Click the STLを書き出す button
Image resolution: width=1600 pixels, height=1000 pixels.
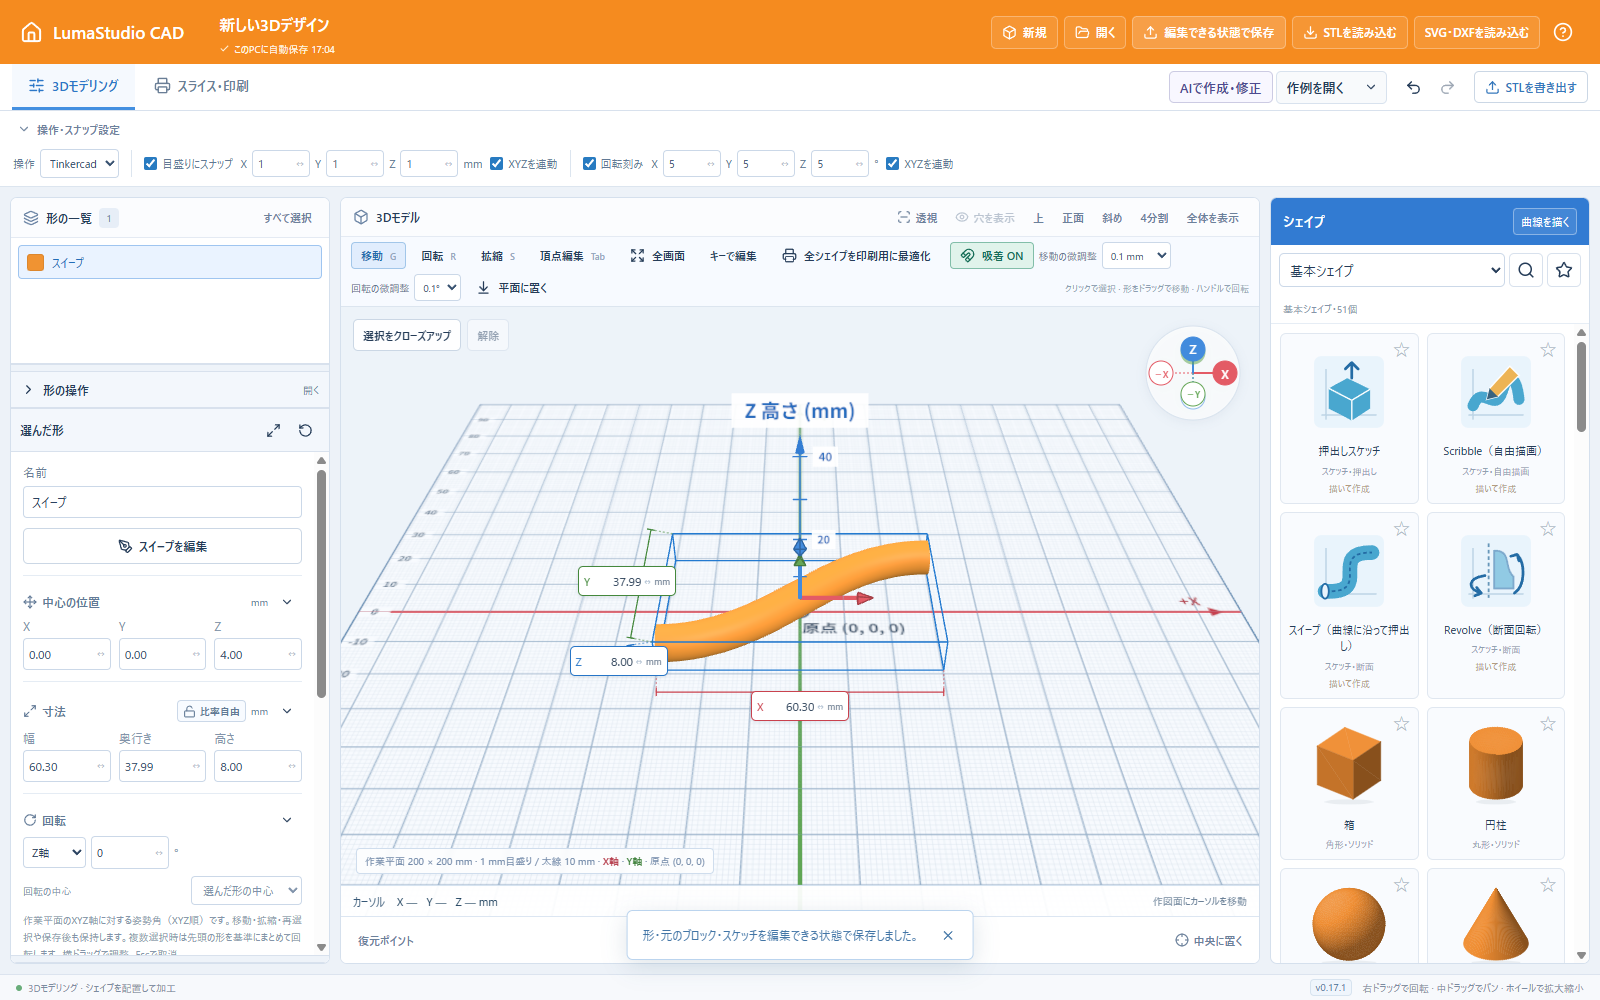[1530, 88]
